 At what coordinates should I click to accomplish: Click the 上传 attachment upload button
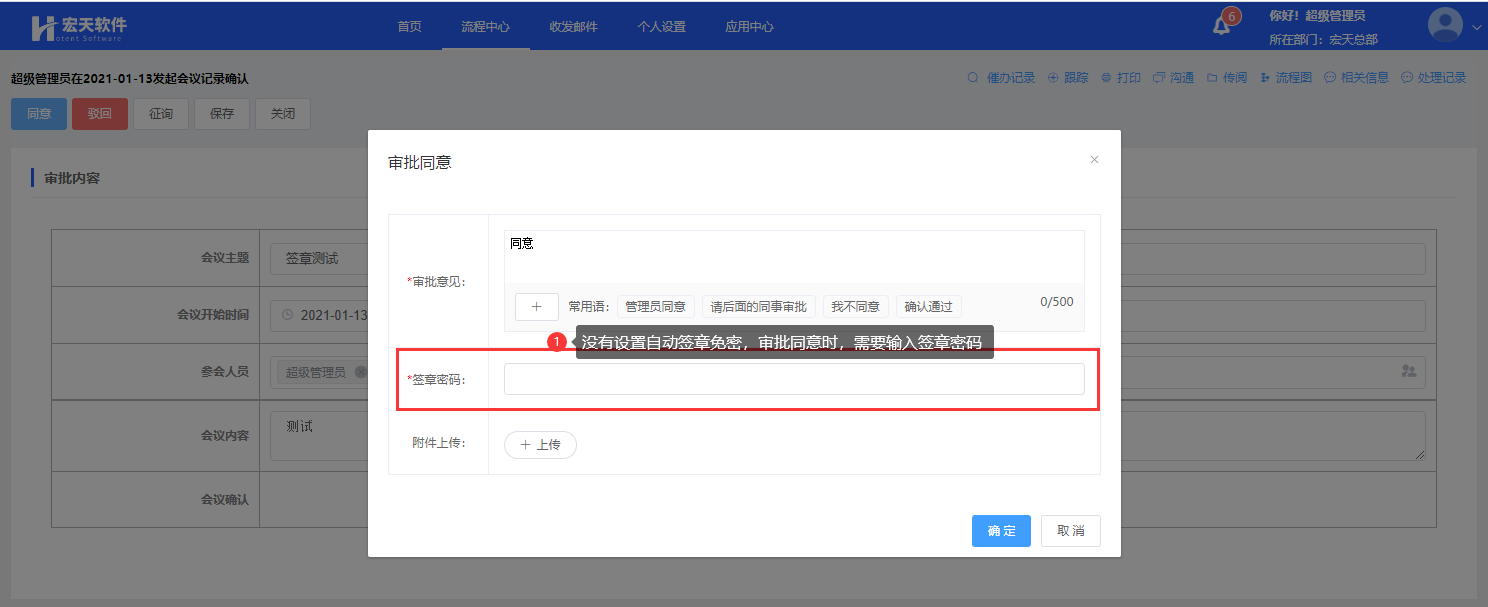pos(540,445)
